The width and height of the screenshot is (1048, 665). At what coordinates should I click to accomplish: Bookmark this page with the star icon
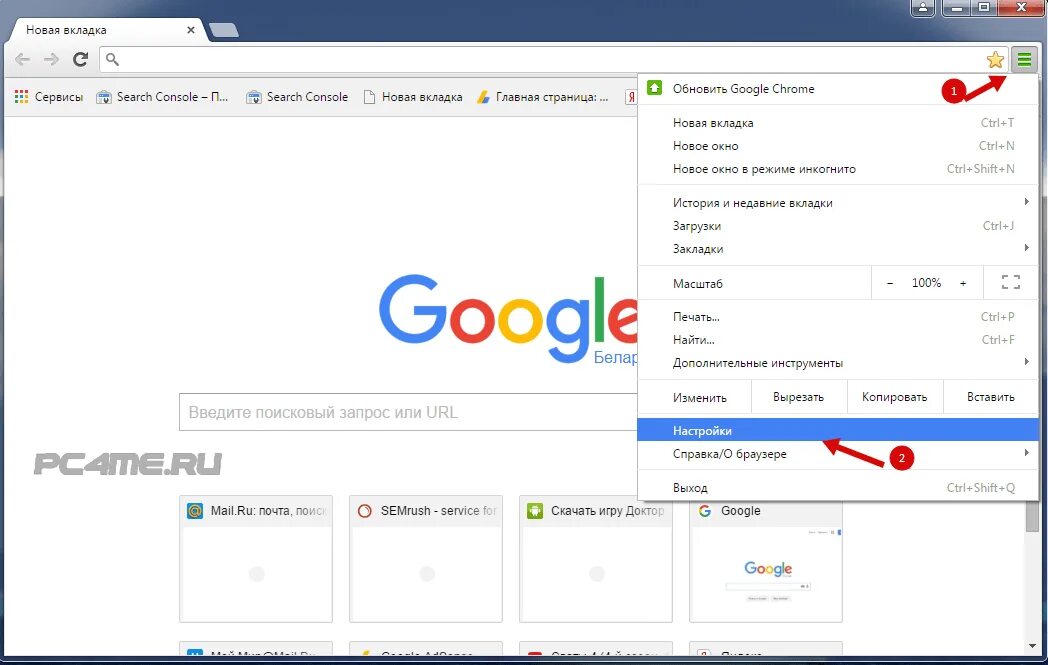pyautogui.click(x=995, y=60)
